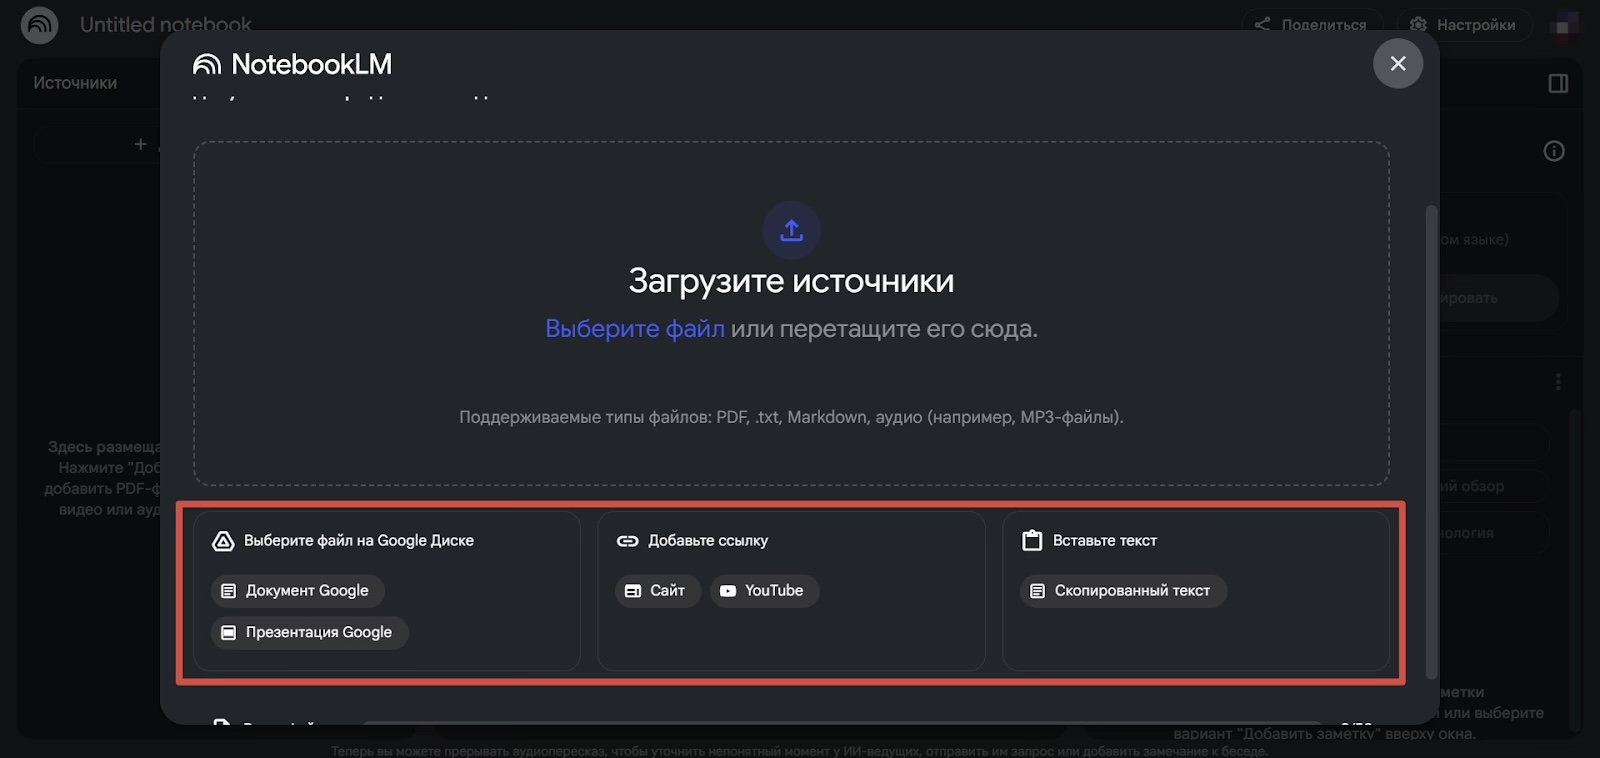Open the three-dot more menu in background
Viewport: 1600px width, 758px height.
tap(1558, 382)
